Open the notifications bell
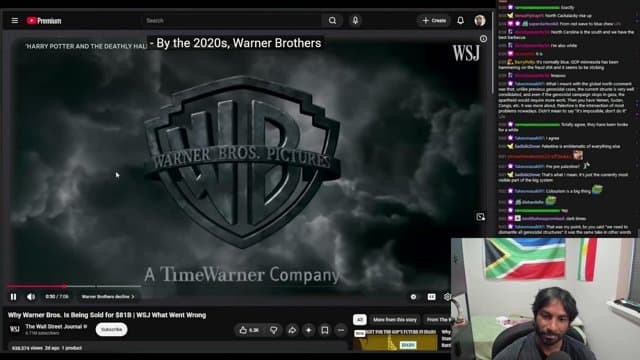Screen dimensions: 640x360 coord(460,20)
